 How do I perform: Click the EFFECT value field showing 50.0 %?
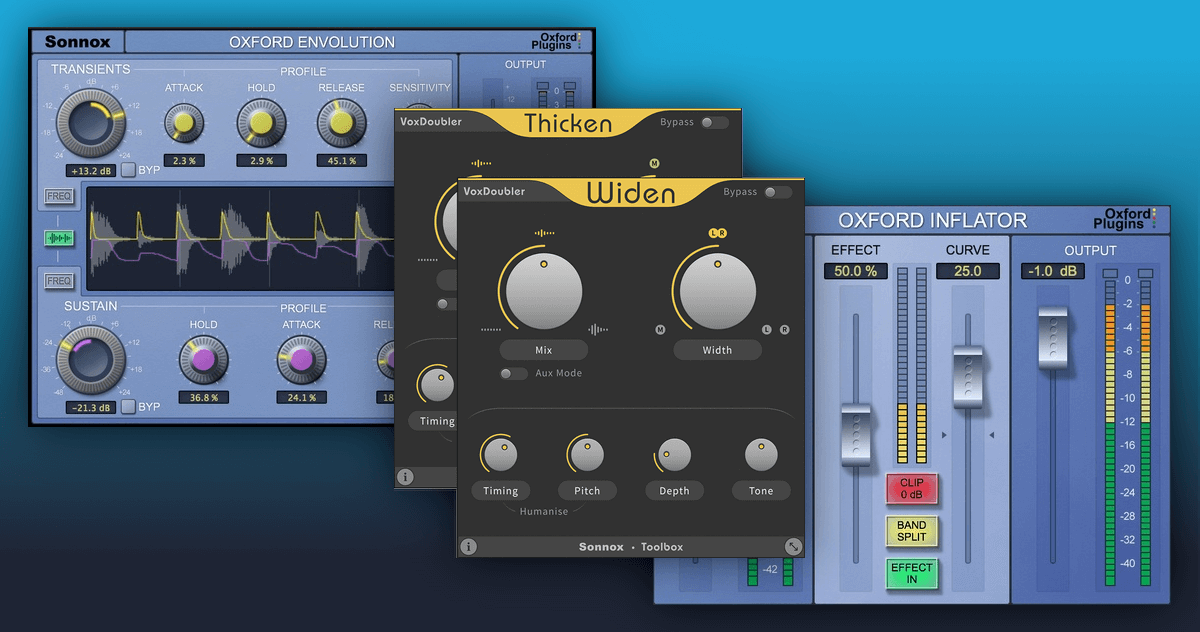point(855,271)
